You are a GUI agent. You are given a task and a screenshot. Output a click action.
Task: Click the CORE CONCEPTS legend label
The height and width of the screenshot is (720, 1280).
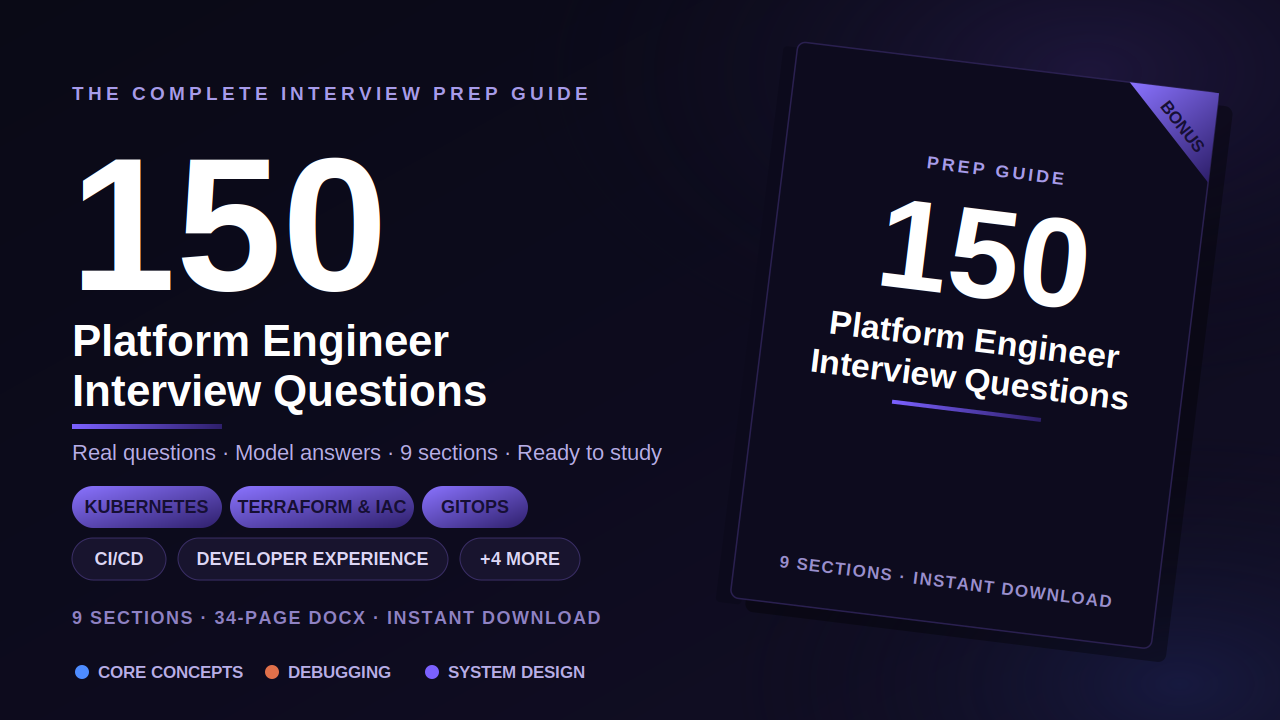171,672
